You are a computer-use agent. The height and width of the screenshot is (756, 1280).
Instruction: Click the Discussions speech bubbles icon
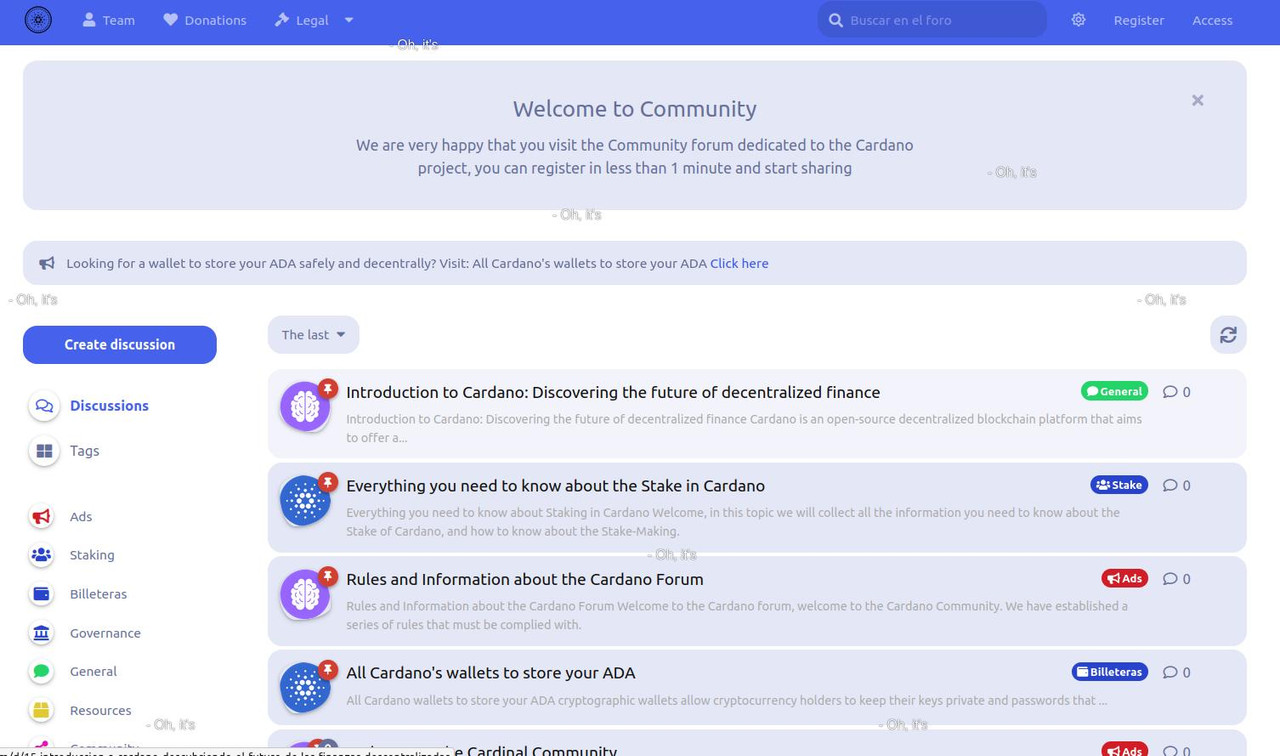click(44, 406)
